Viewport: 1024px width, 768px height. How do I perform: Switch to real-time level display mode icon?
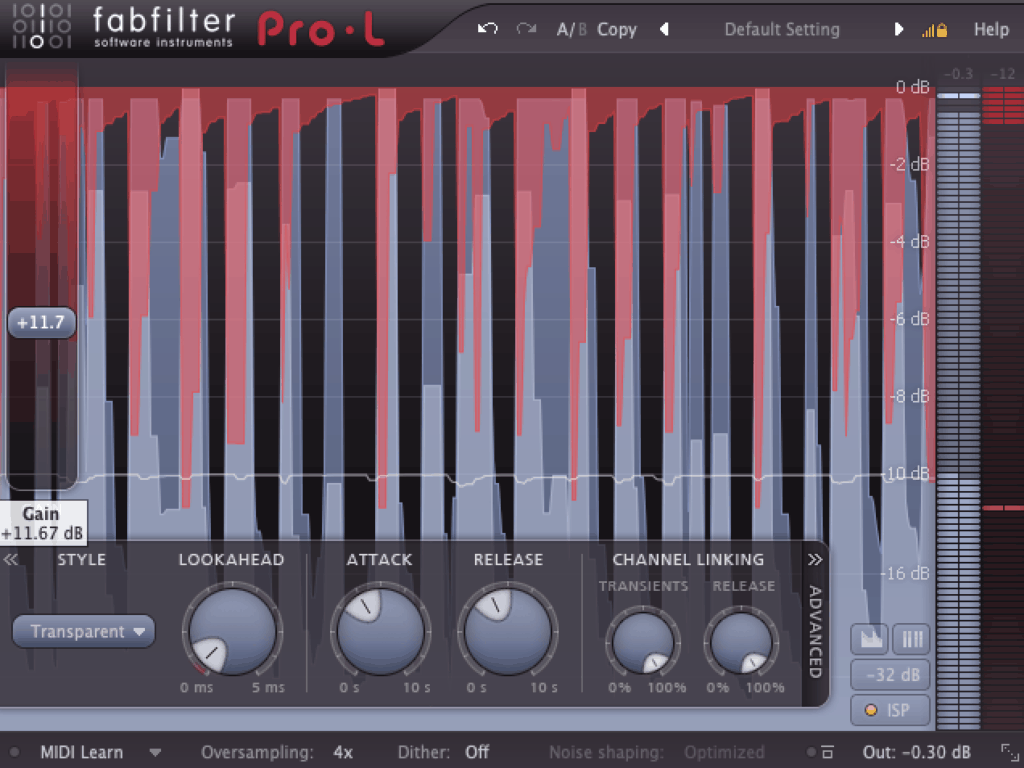(869, 639)
